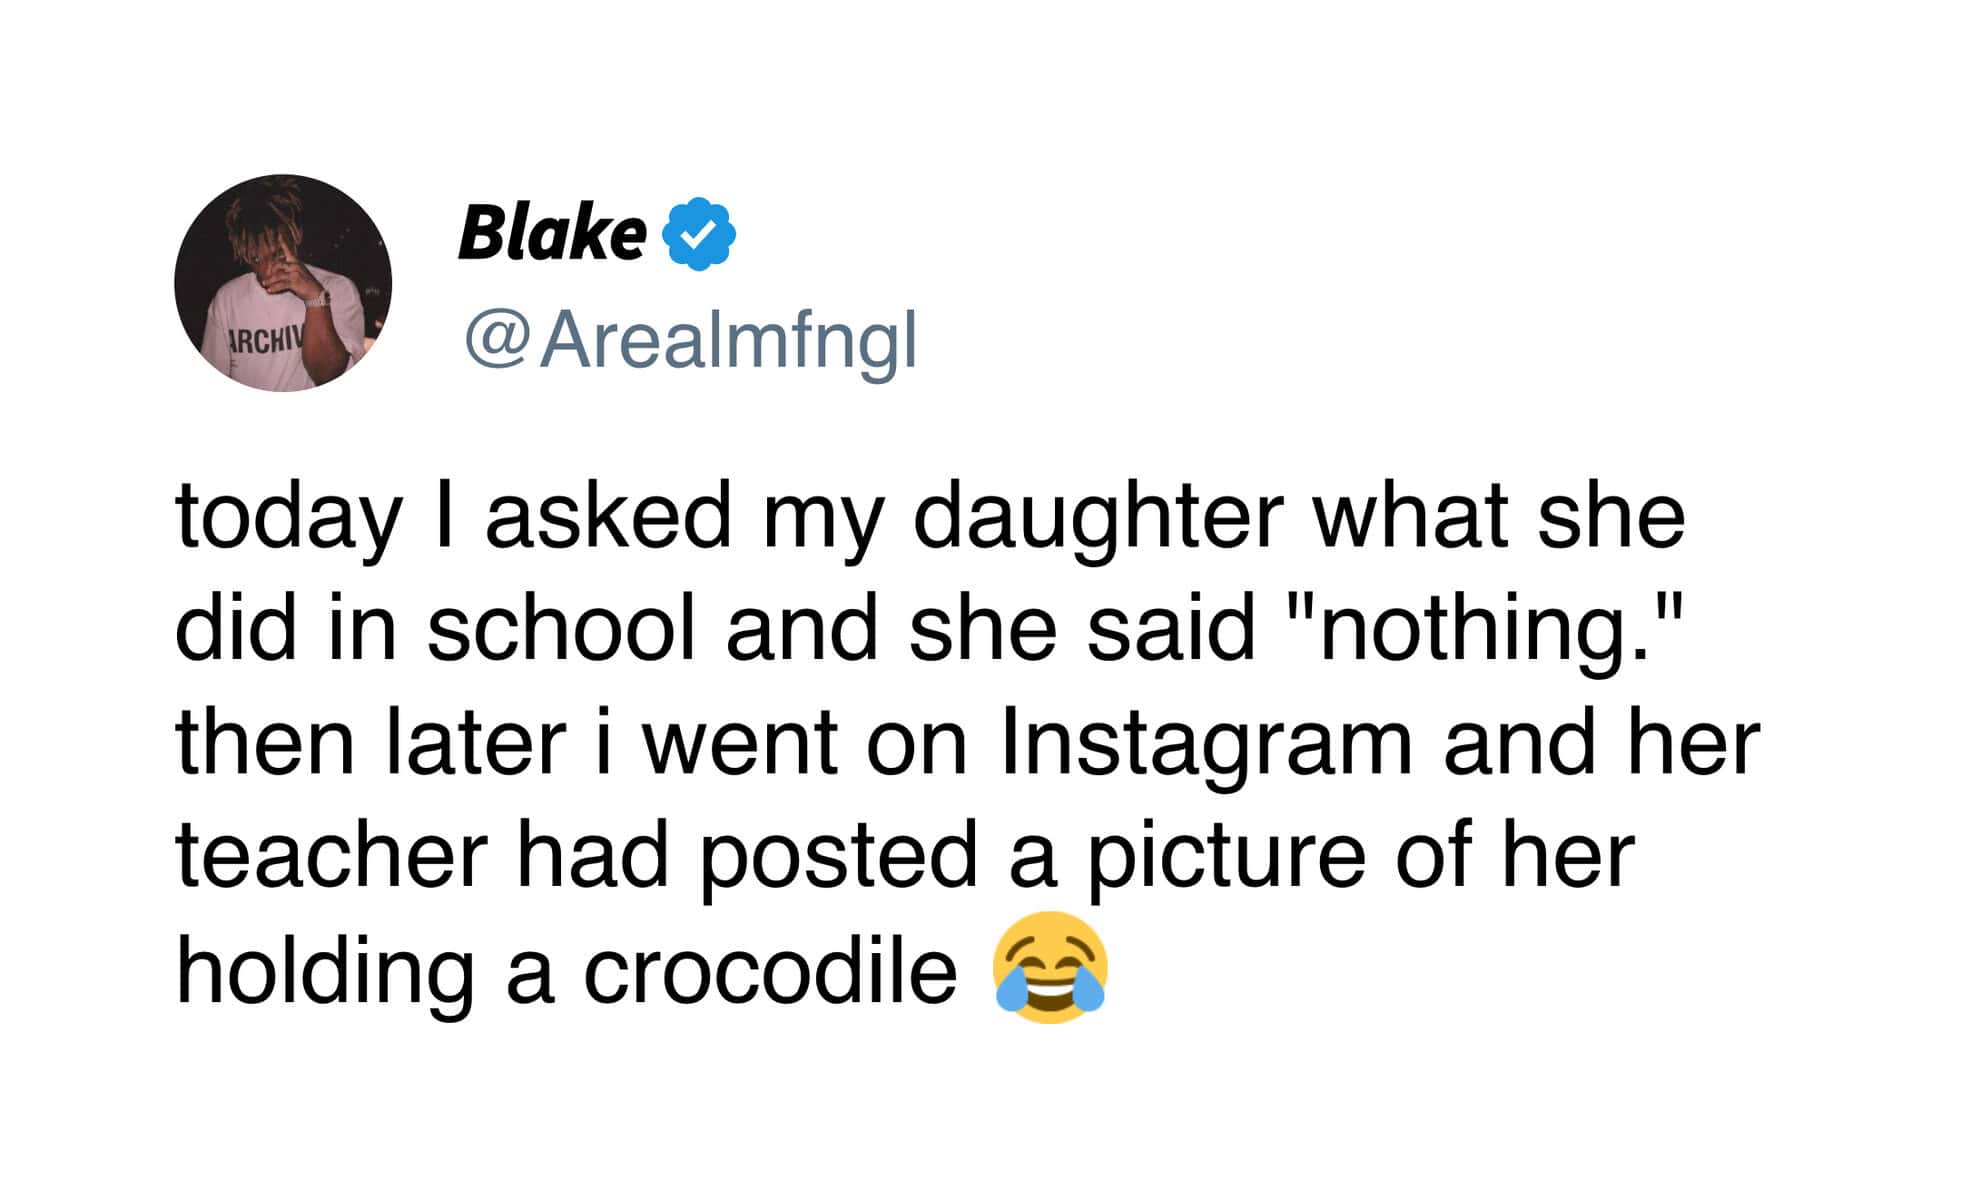The width and height of the screenshot is (1961, 1200).
Task: Click the word posted in the tweet
Action: coord(838,858)
